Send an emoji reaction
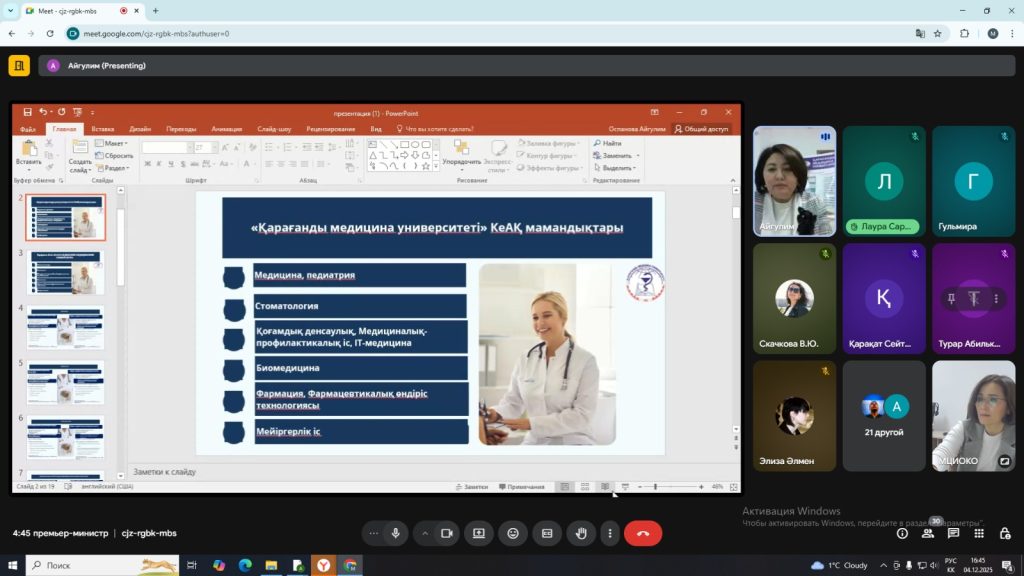 click(513, 534)
